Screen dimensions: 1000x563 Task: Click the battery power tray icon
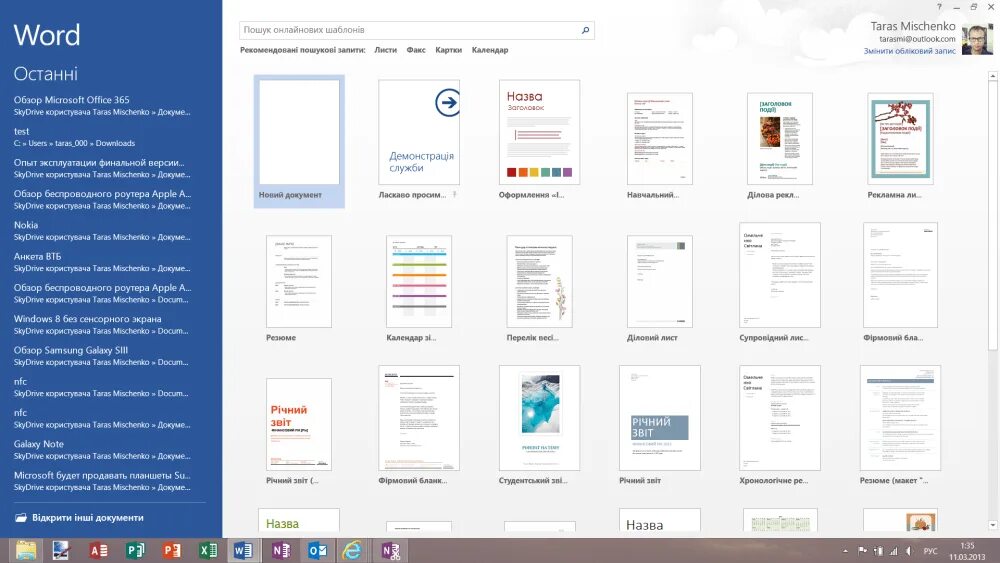(x=878, y=551)
